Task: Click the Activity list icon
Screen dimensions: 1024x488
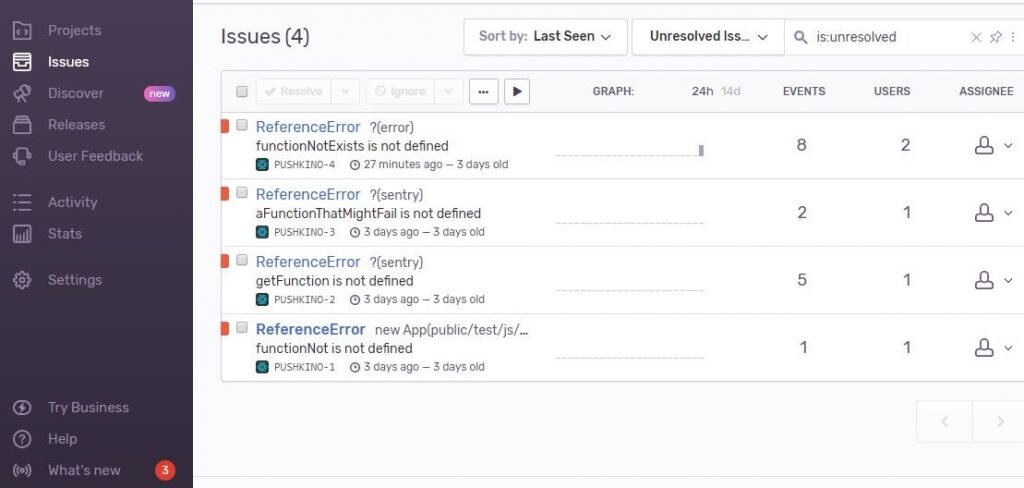Action: [x=22, y=202]
